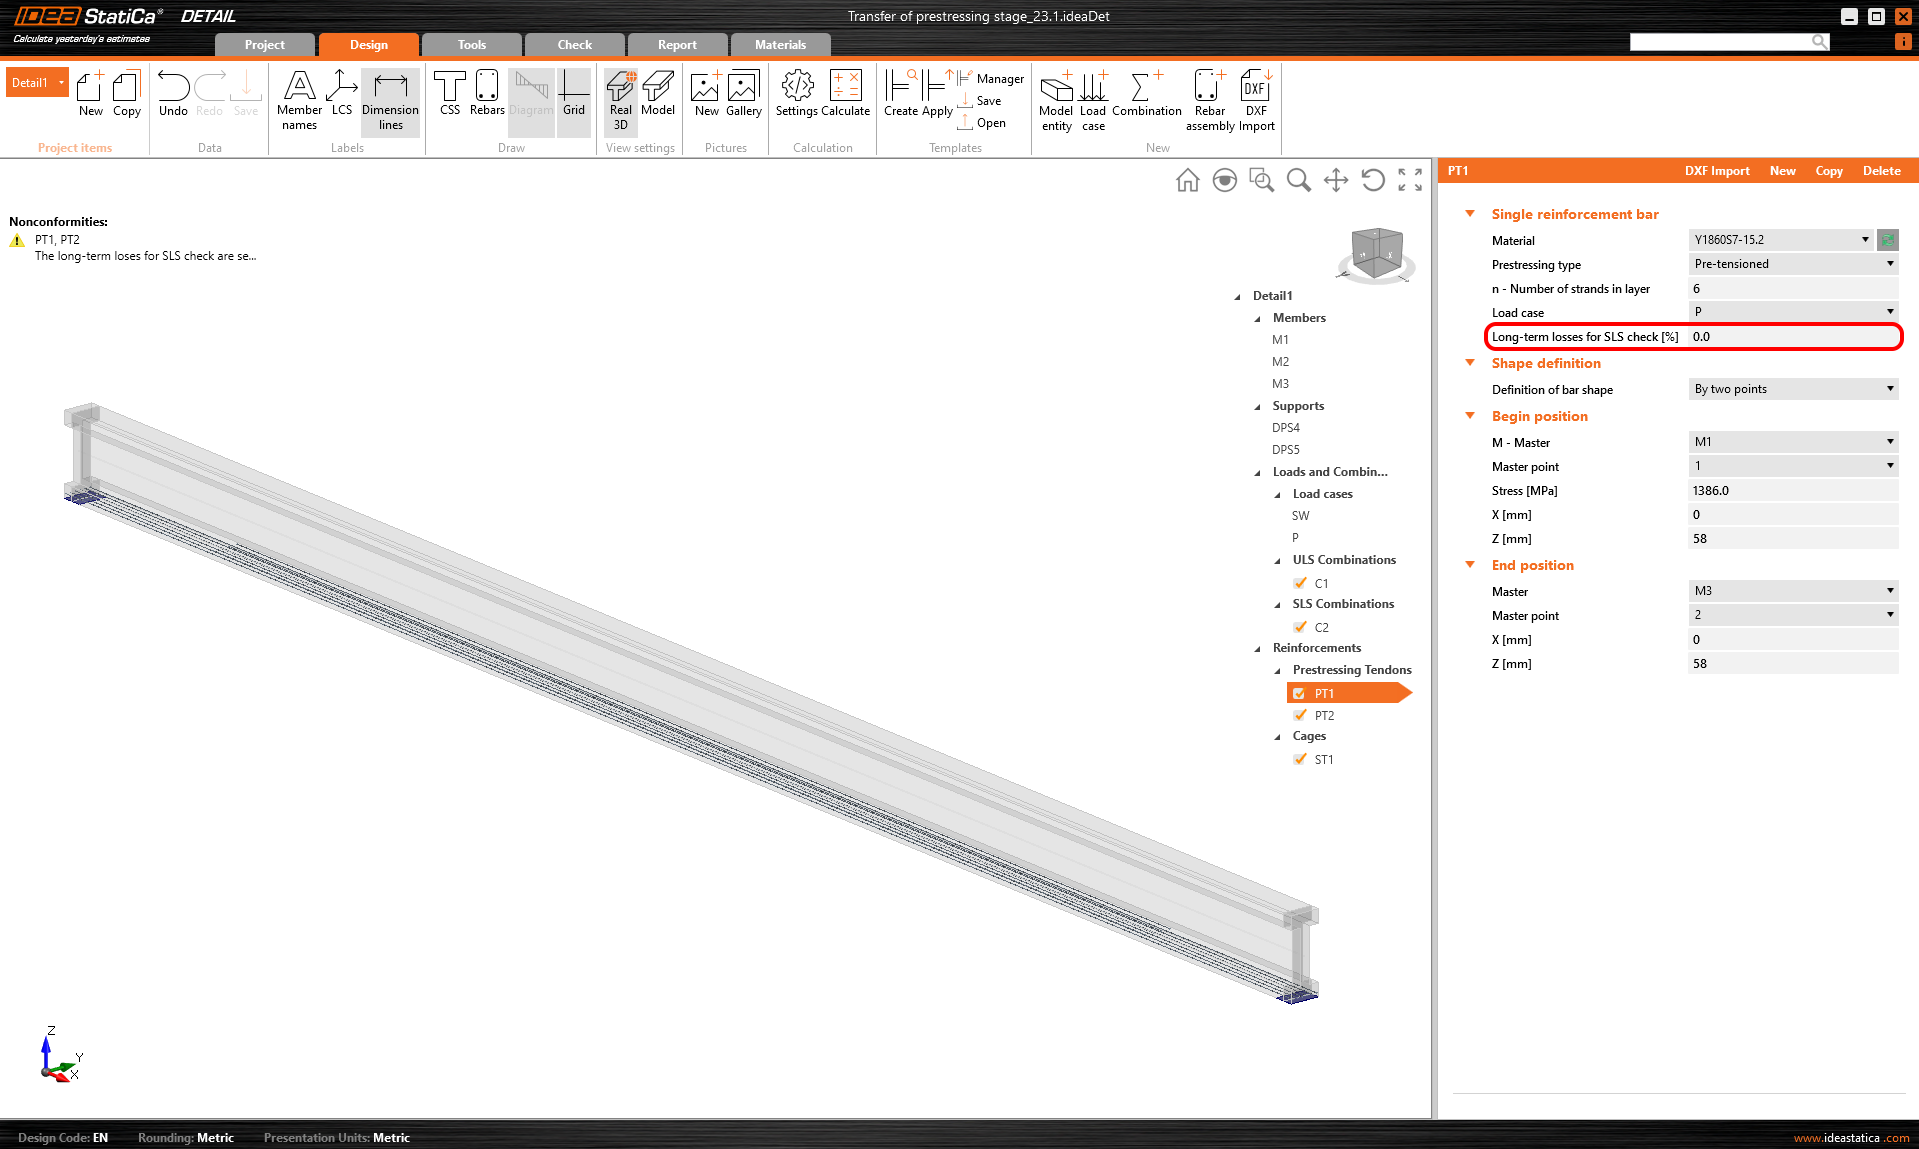Uncheck the PT2 prestressing tendon
Viewport: 1919px width, 1149px height.
pyautogui.click(x=1300, y=715)
